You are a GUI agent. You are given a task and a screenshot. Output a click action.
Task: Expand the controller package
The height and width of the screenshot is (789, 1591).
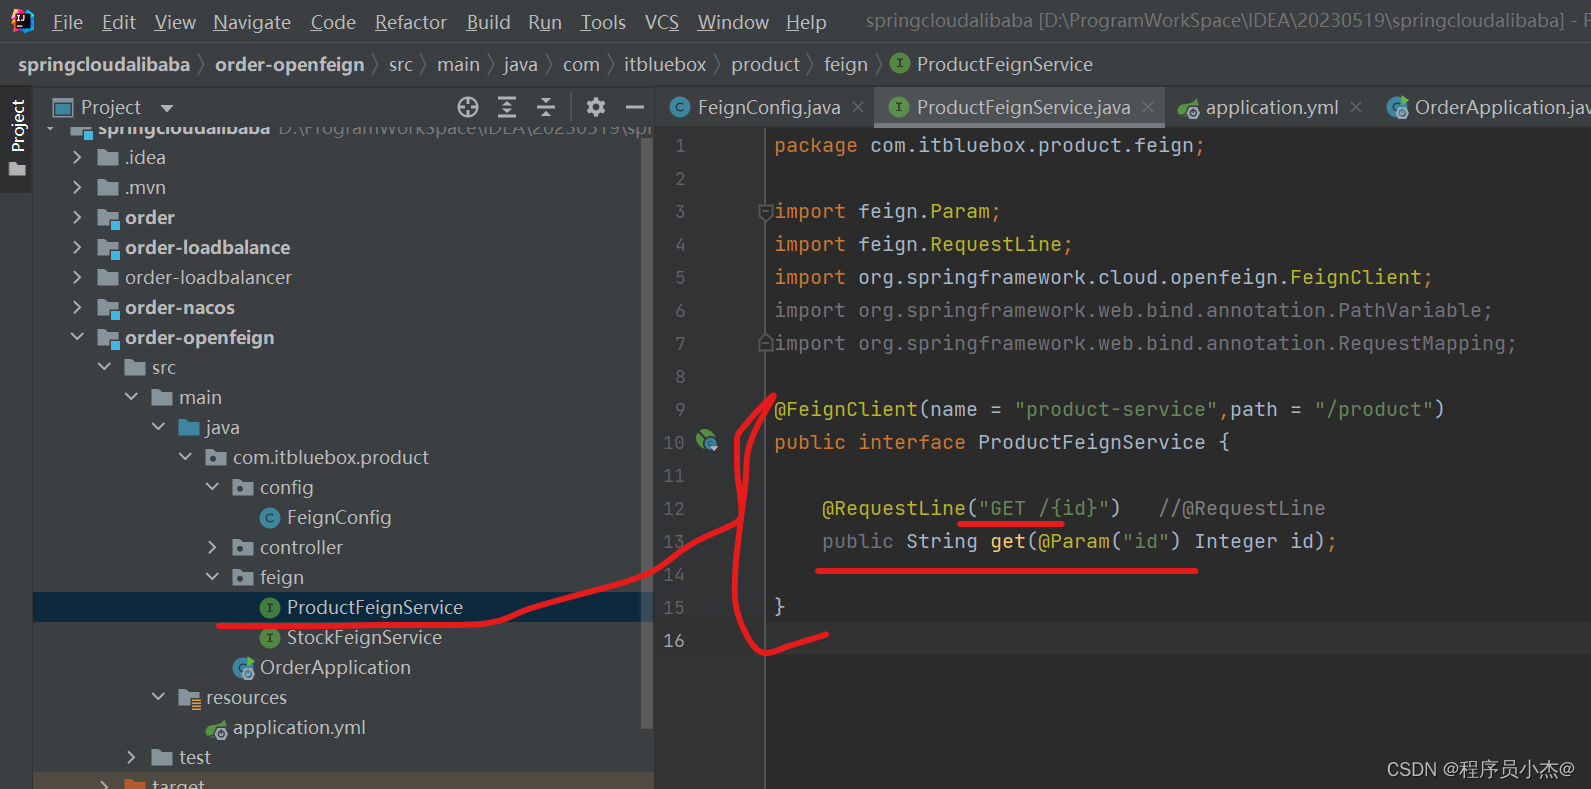pos(212,547)
